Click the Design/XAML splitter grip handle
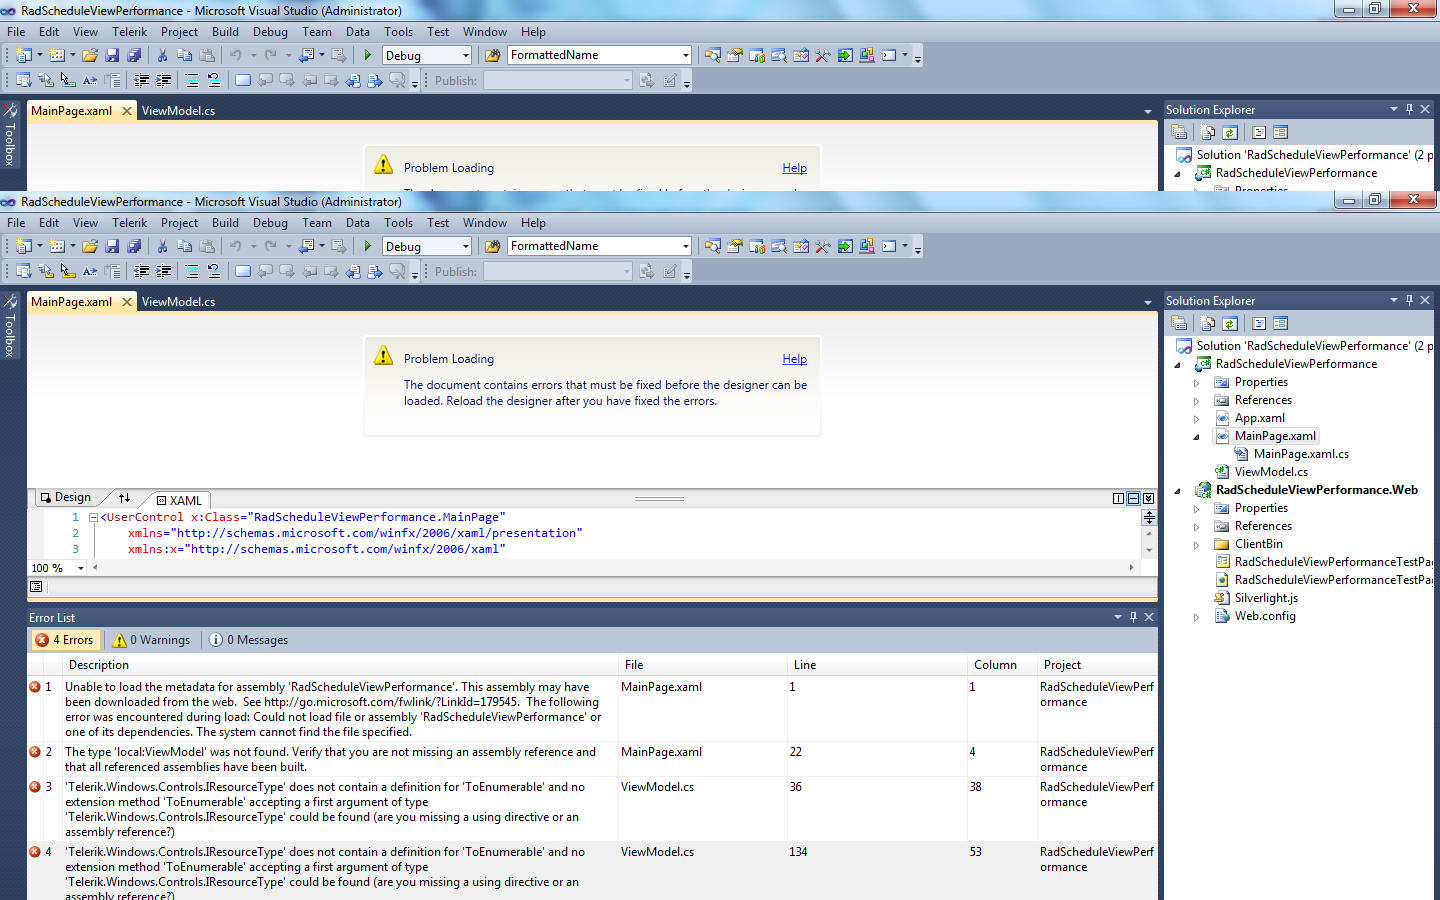 point(659,498)
